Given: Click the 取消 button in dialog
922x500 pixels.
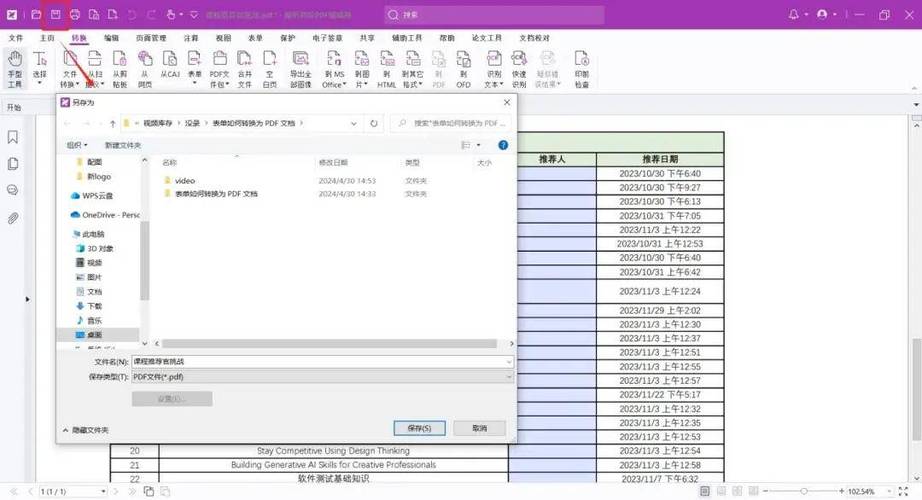Looking at the screenshot, I should click(x=479, y=428).
